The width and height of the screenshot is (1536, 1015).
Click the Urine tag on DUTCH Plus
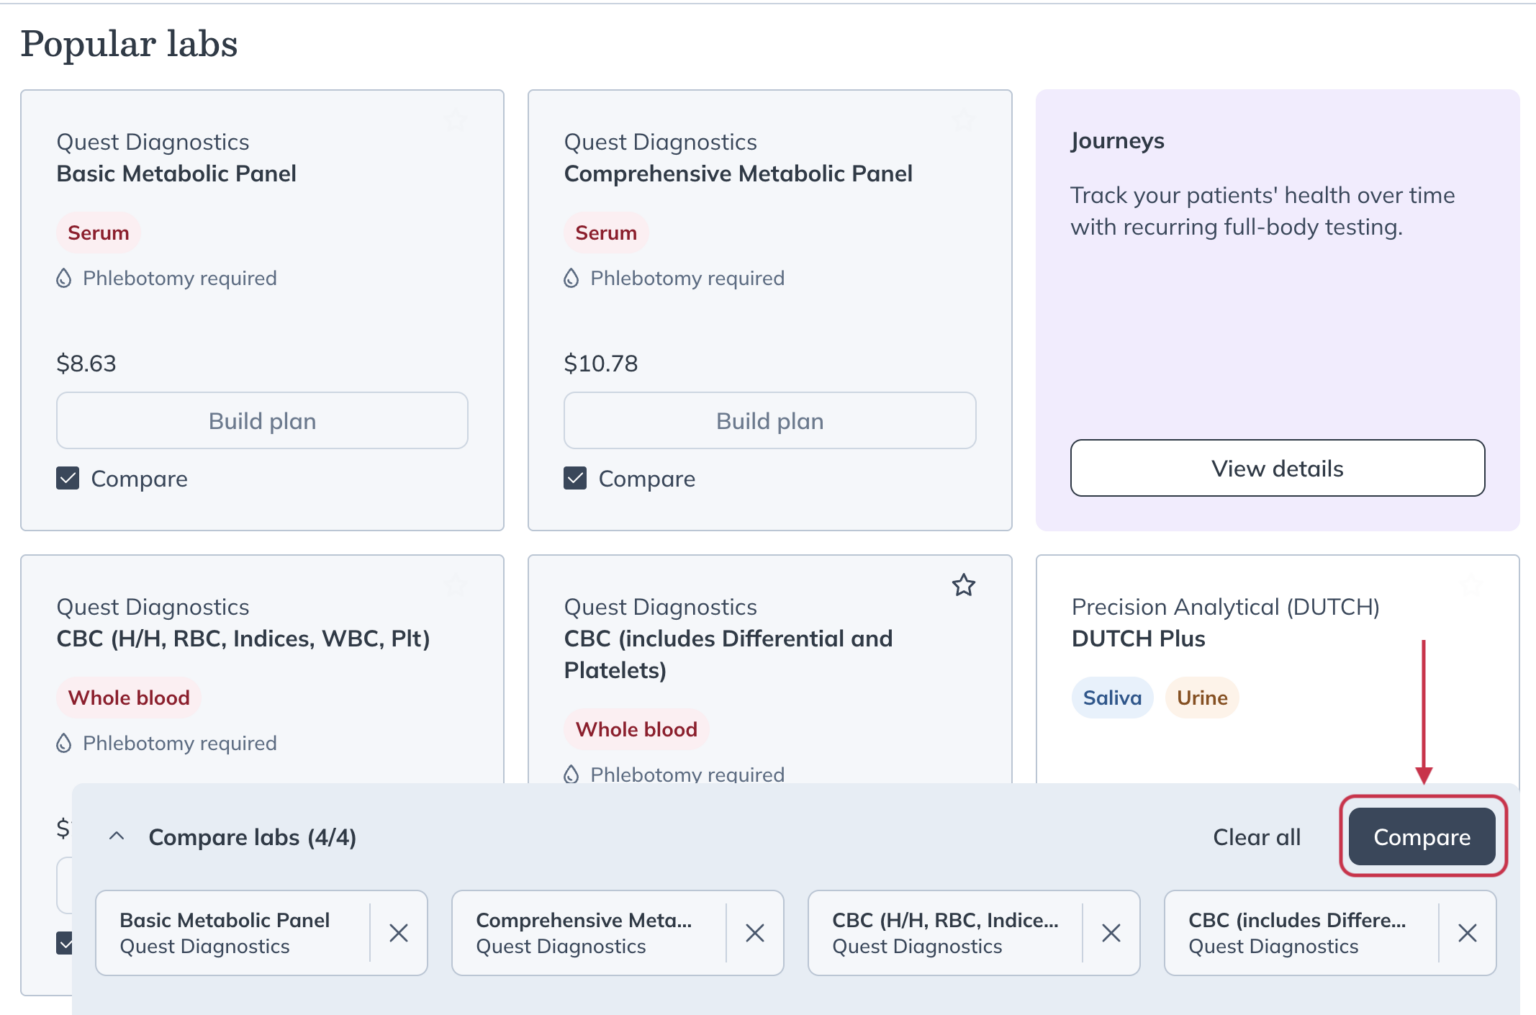pos(1202,697)
